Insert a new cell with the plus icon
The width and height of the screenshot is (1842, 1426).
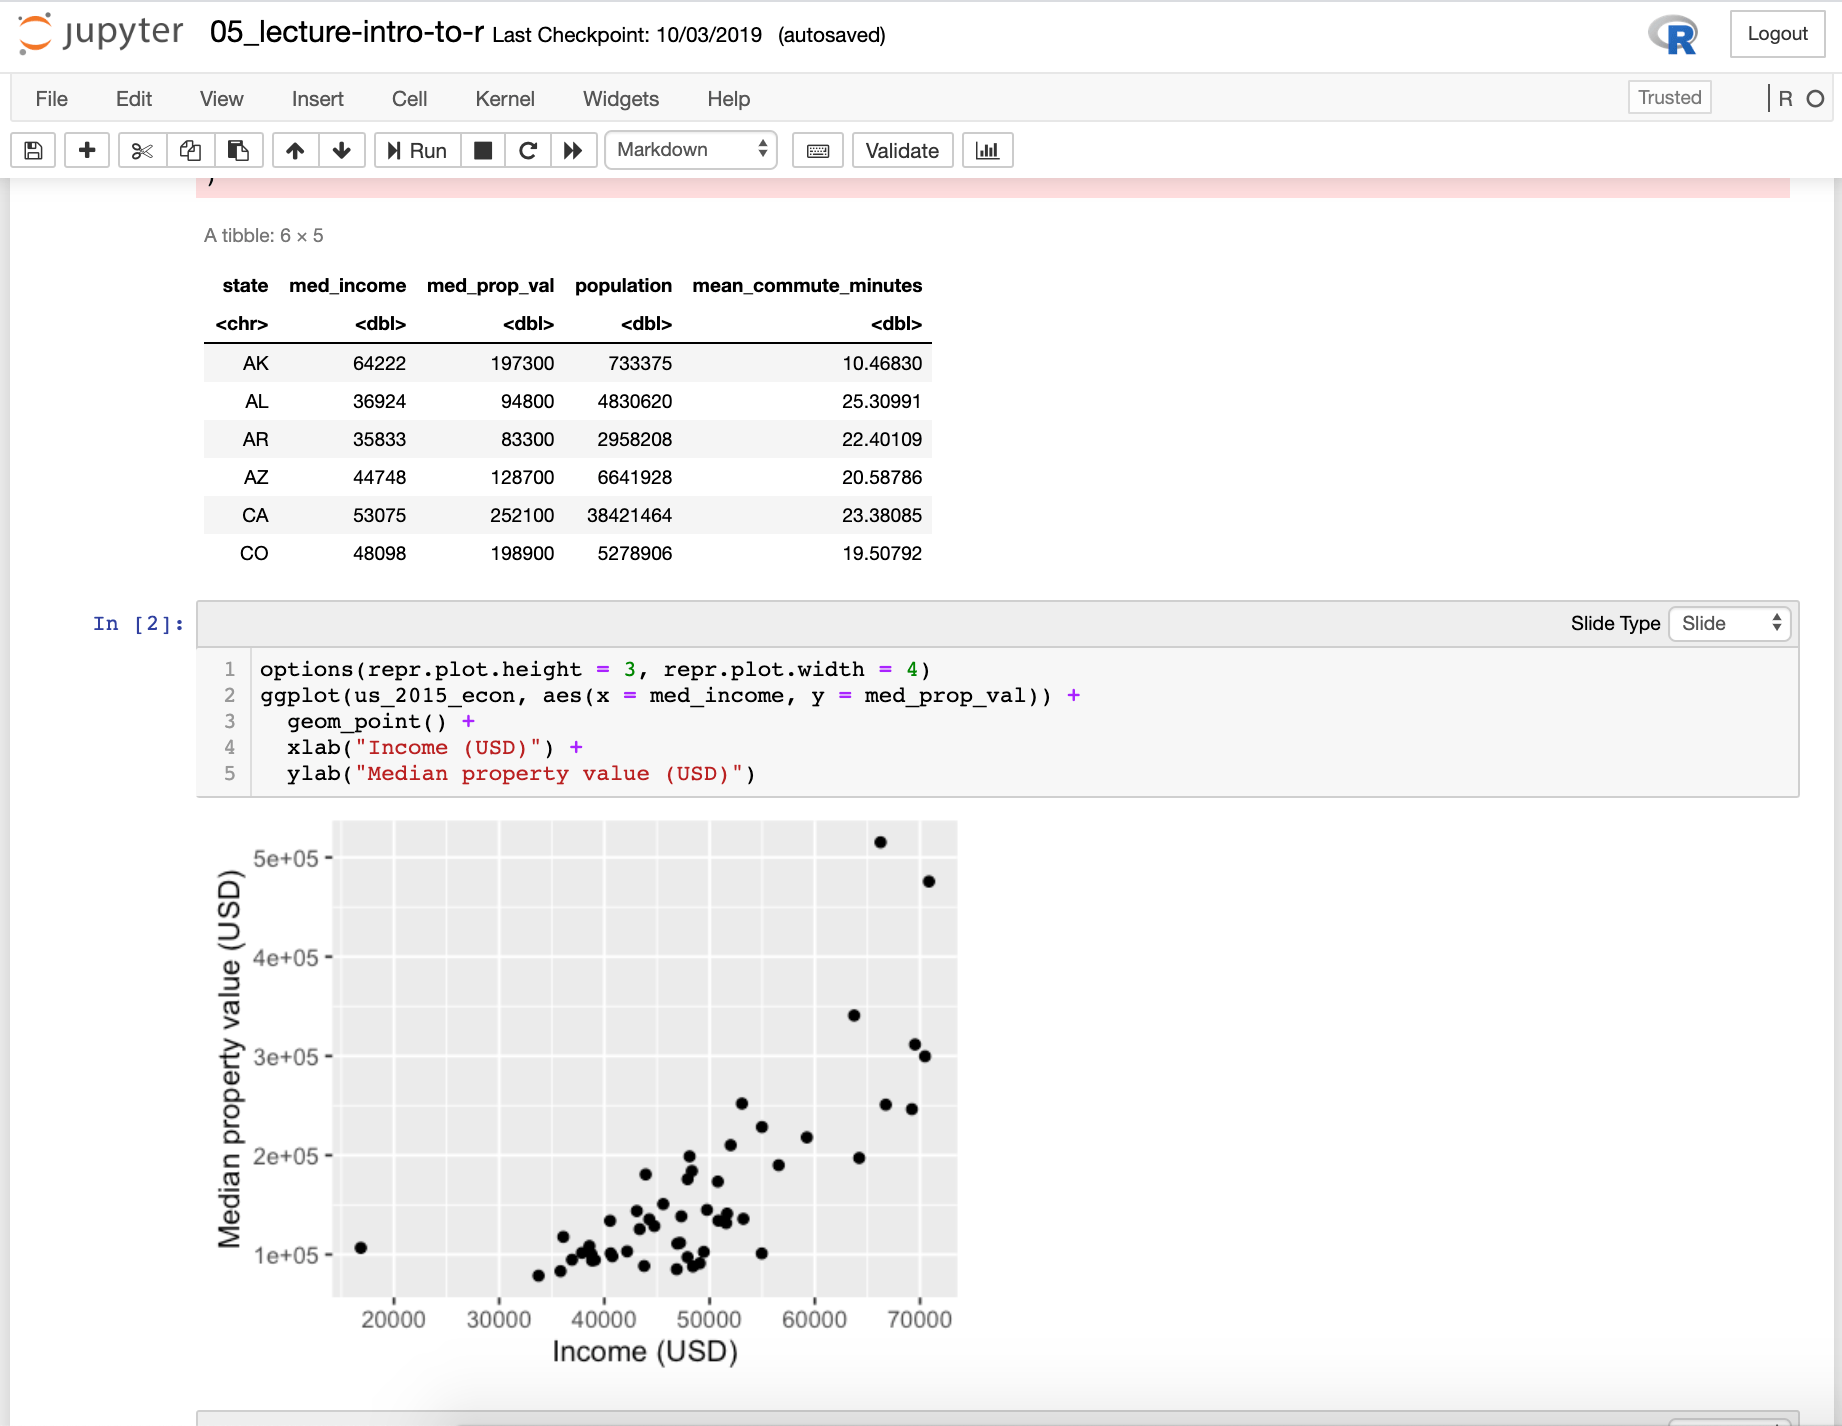click(87, 150)
